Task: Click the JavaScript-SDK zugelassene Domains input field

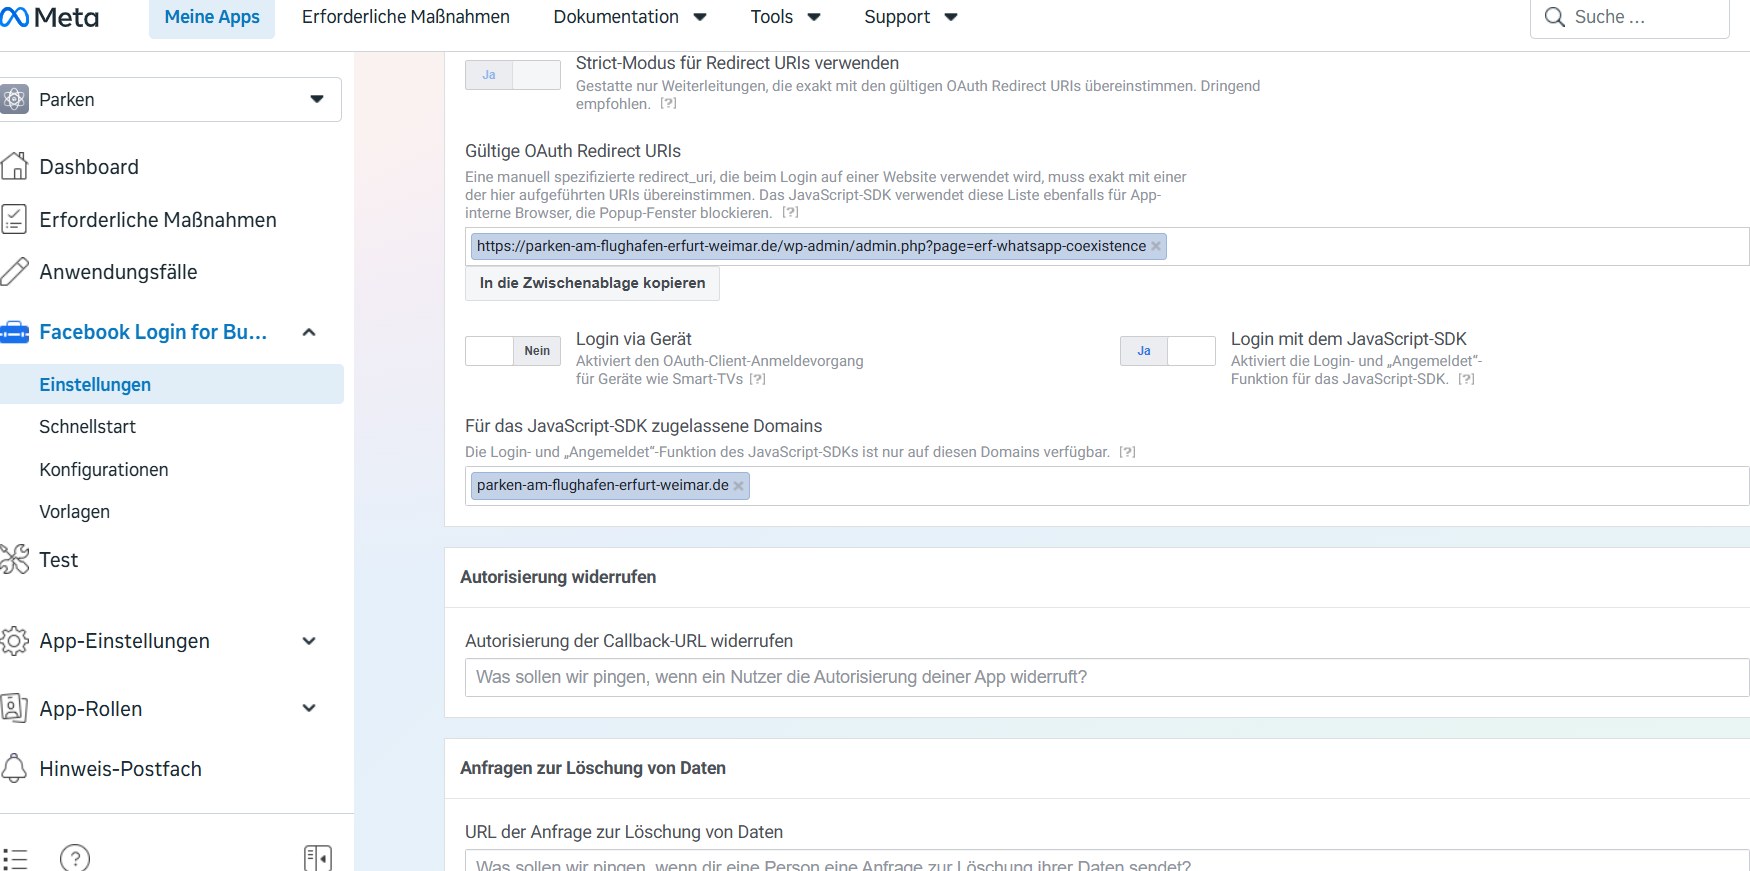Action: (x=1107, y=486)
